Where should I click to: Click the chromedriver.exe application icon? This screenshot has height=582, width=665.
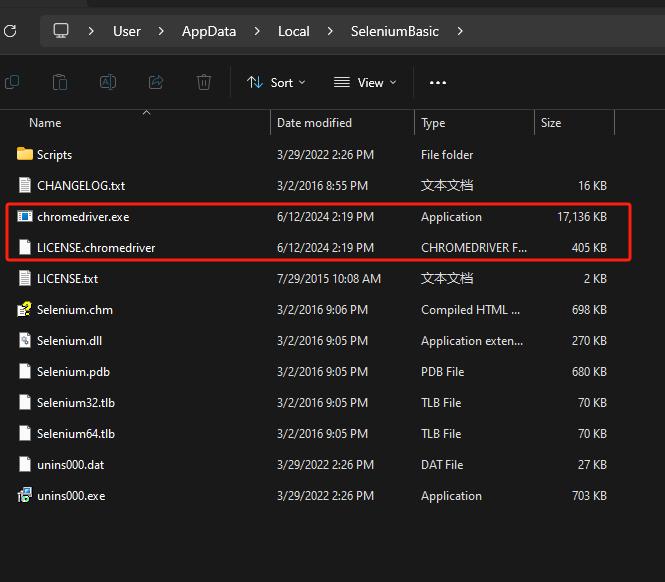(25, 216)
